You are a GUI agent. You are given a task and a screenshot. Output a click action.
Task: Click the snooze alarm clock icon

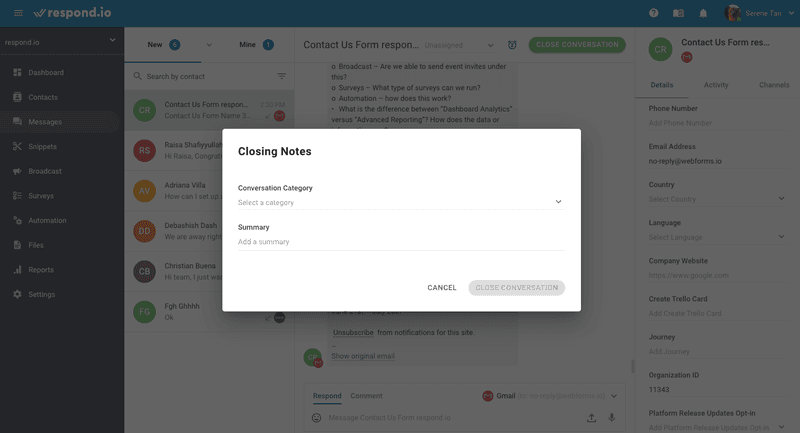pos(512,45)
